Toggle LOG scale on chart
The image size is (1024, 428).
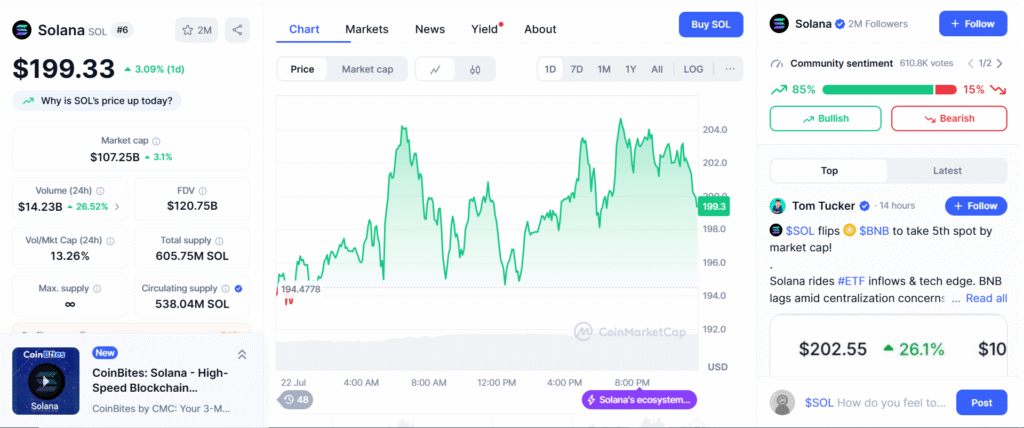click(x=694, y=69)
